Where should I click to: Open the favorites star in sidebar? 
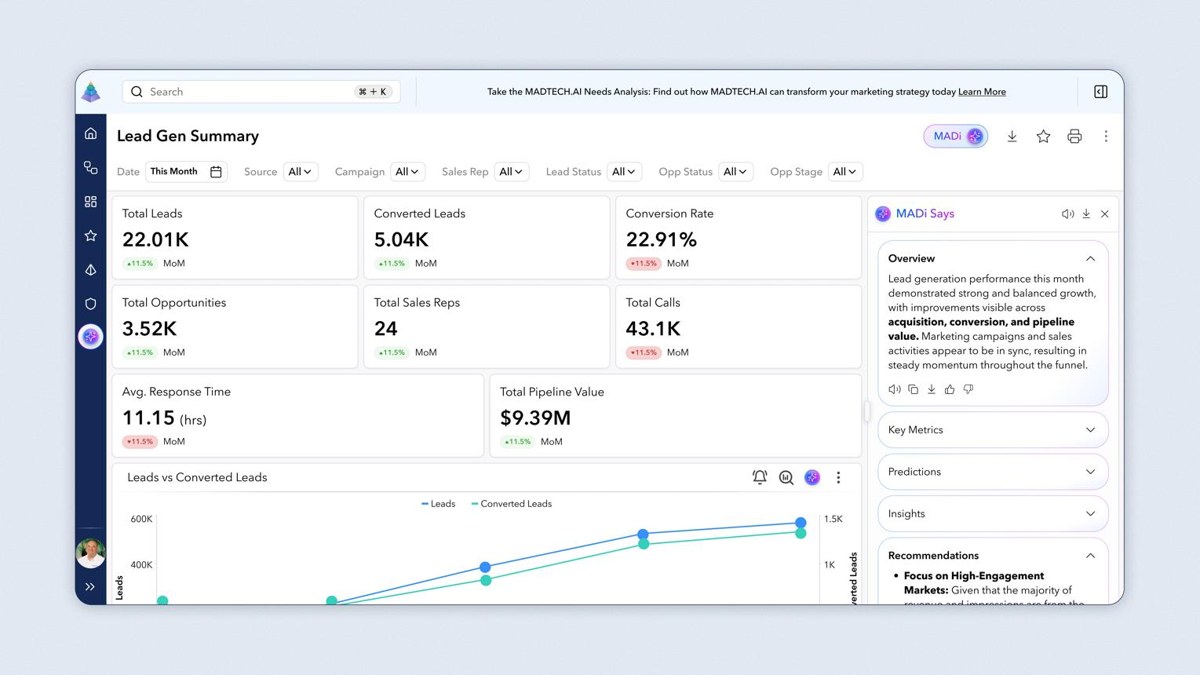[x=91, y=236]
